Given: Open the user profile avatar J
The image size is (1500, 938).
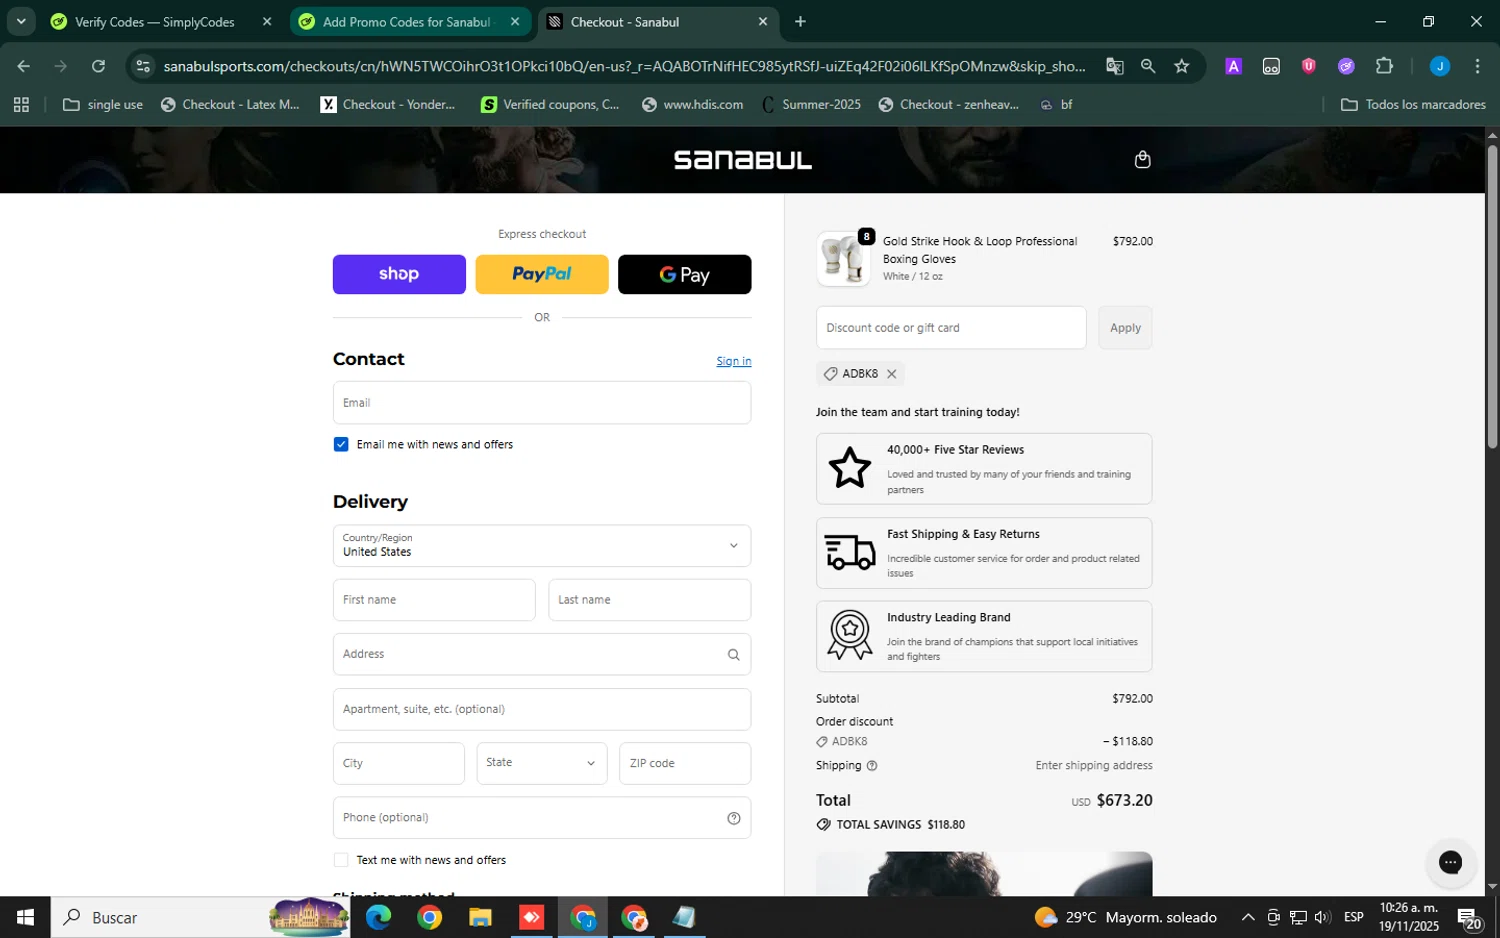Looking at the screenshot, I should click(x=1439, y=66).
